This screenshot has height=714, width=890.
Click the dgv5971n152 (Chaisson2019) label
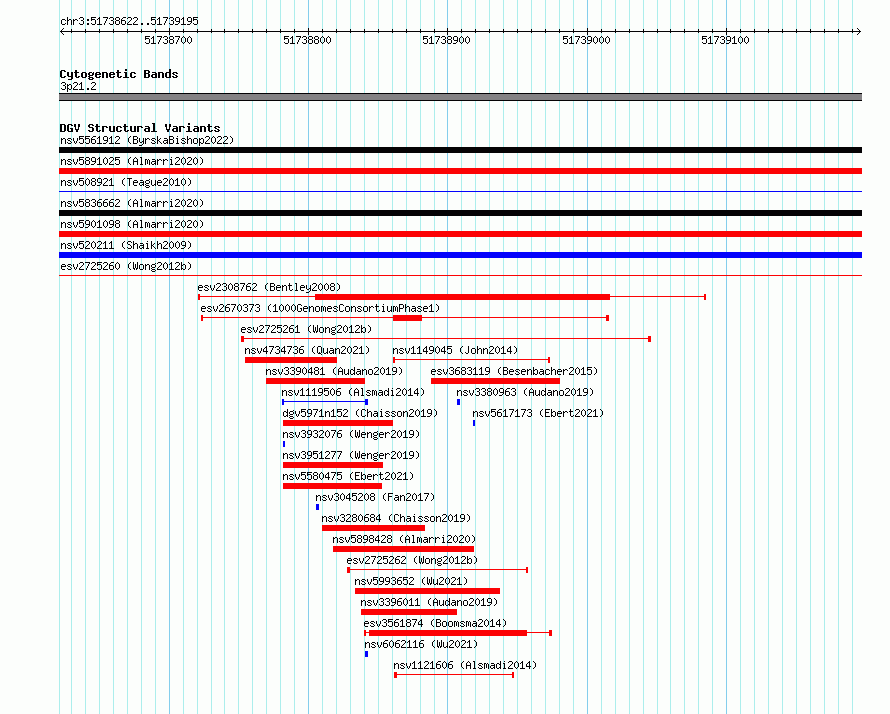(360, 413)
